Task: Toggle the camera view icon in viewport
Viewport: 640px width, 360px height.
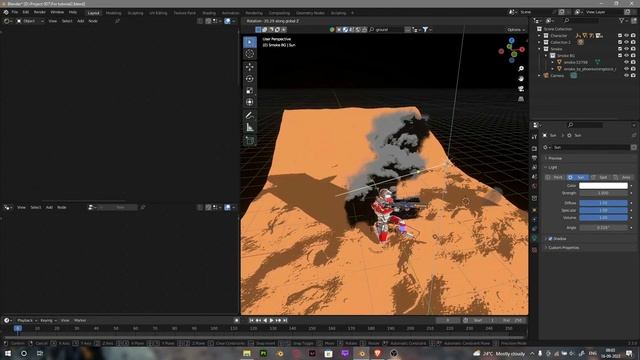Action: tap(521, 89)
